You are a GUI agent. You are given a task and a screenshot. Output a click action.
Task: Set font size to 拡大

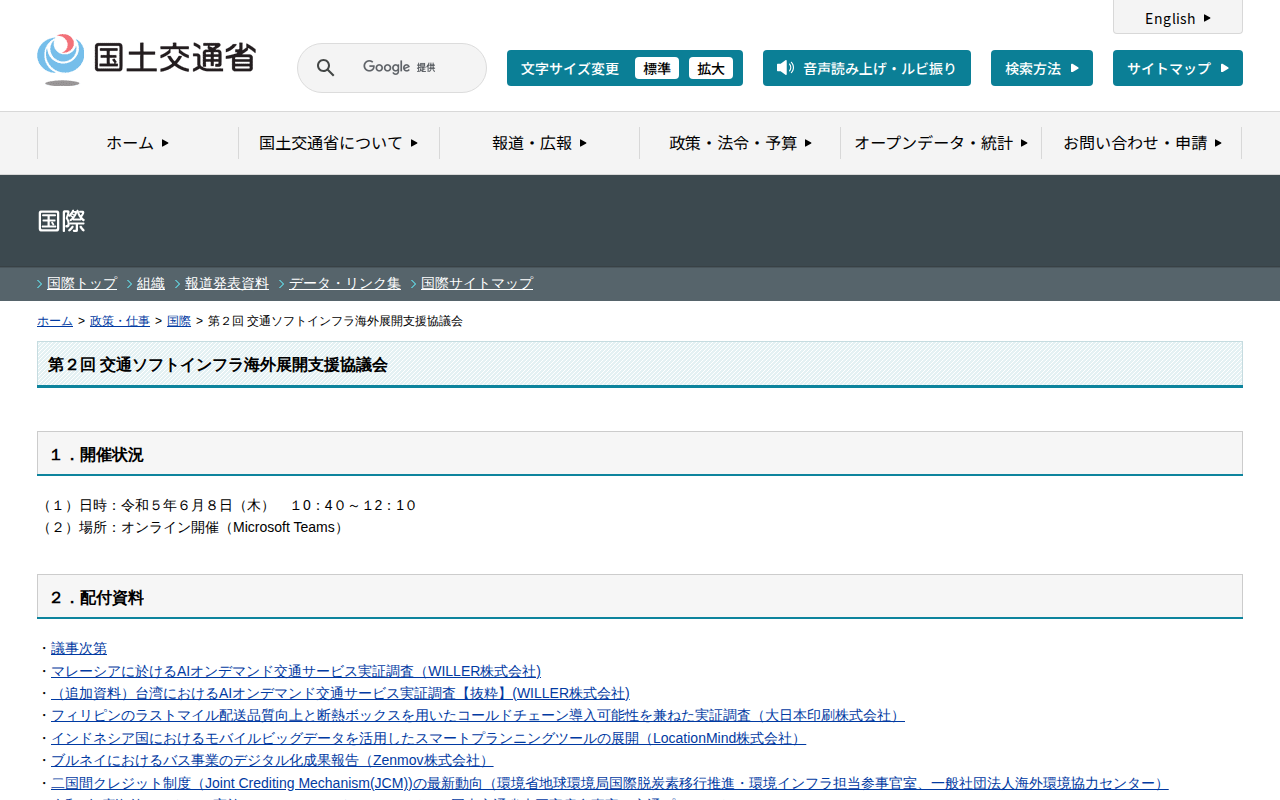pos(711,68)
